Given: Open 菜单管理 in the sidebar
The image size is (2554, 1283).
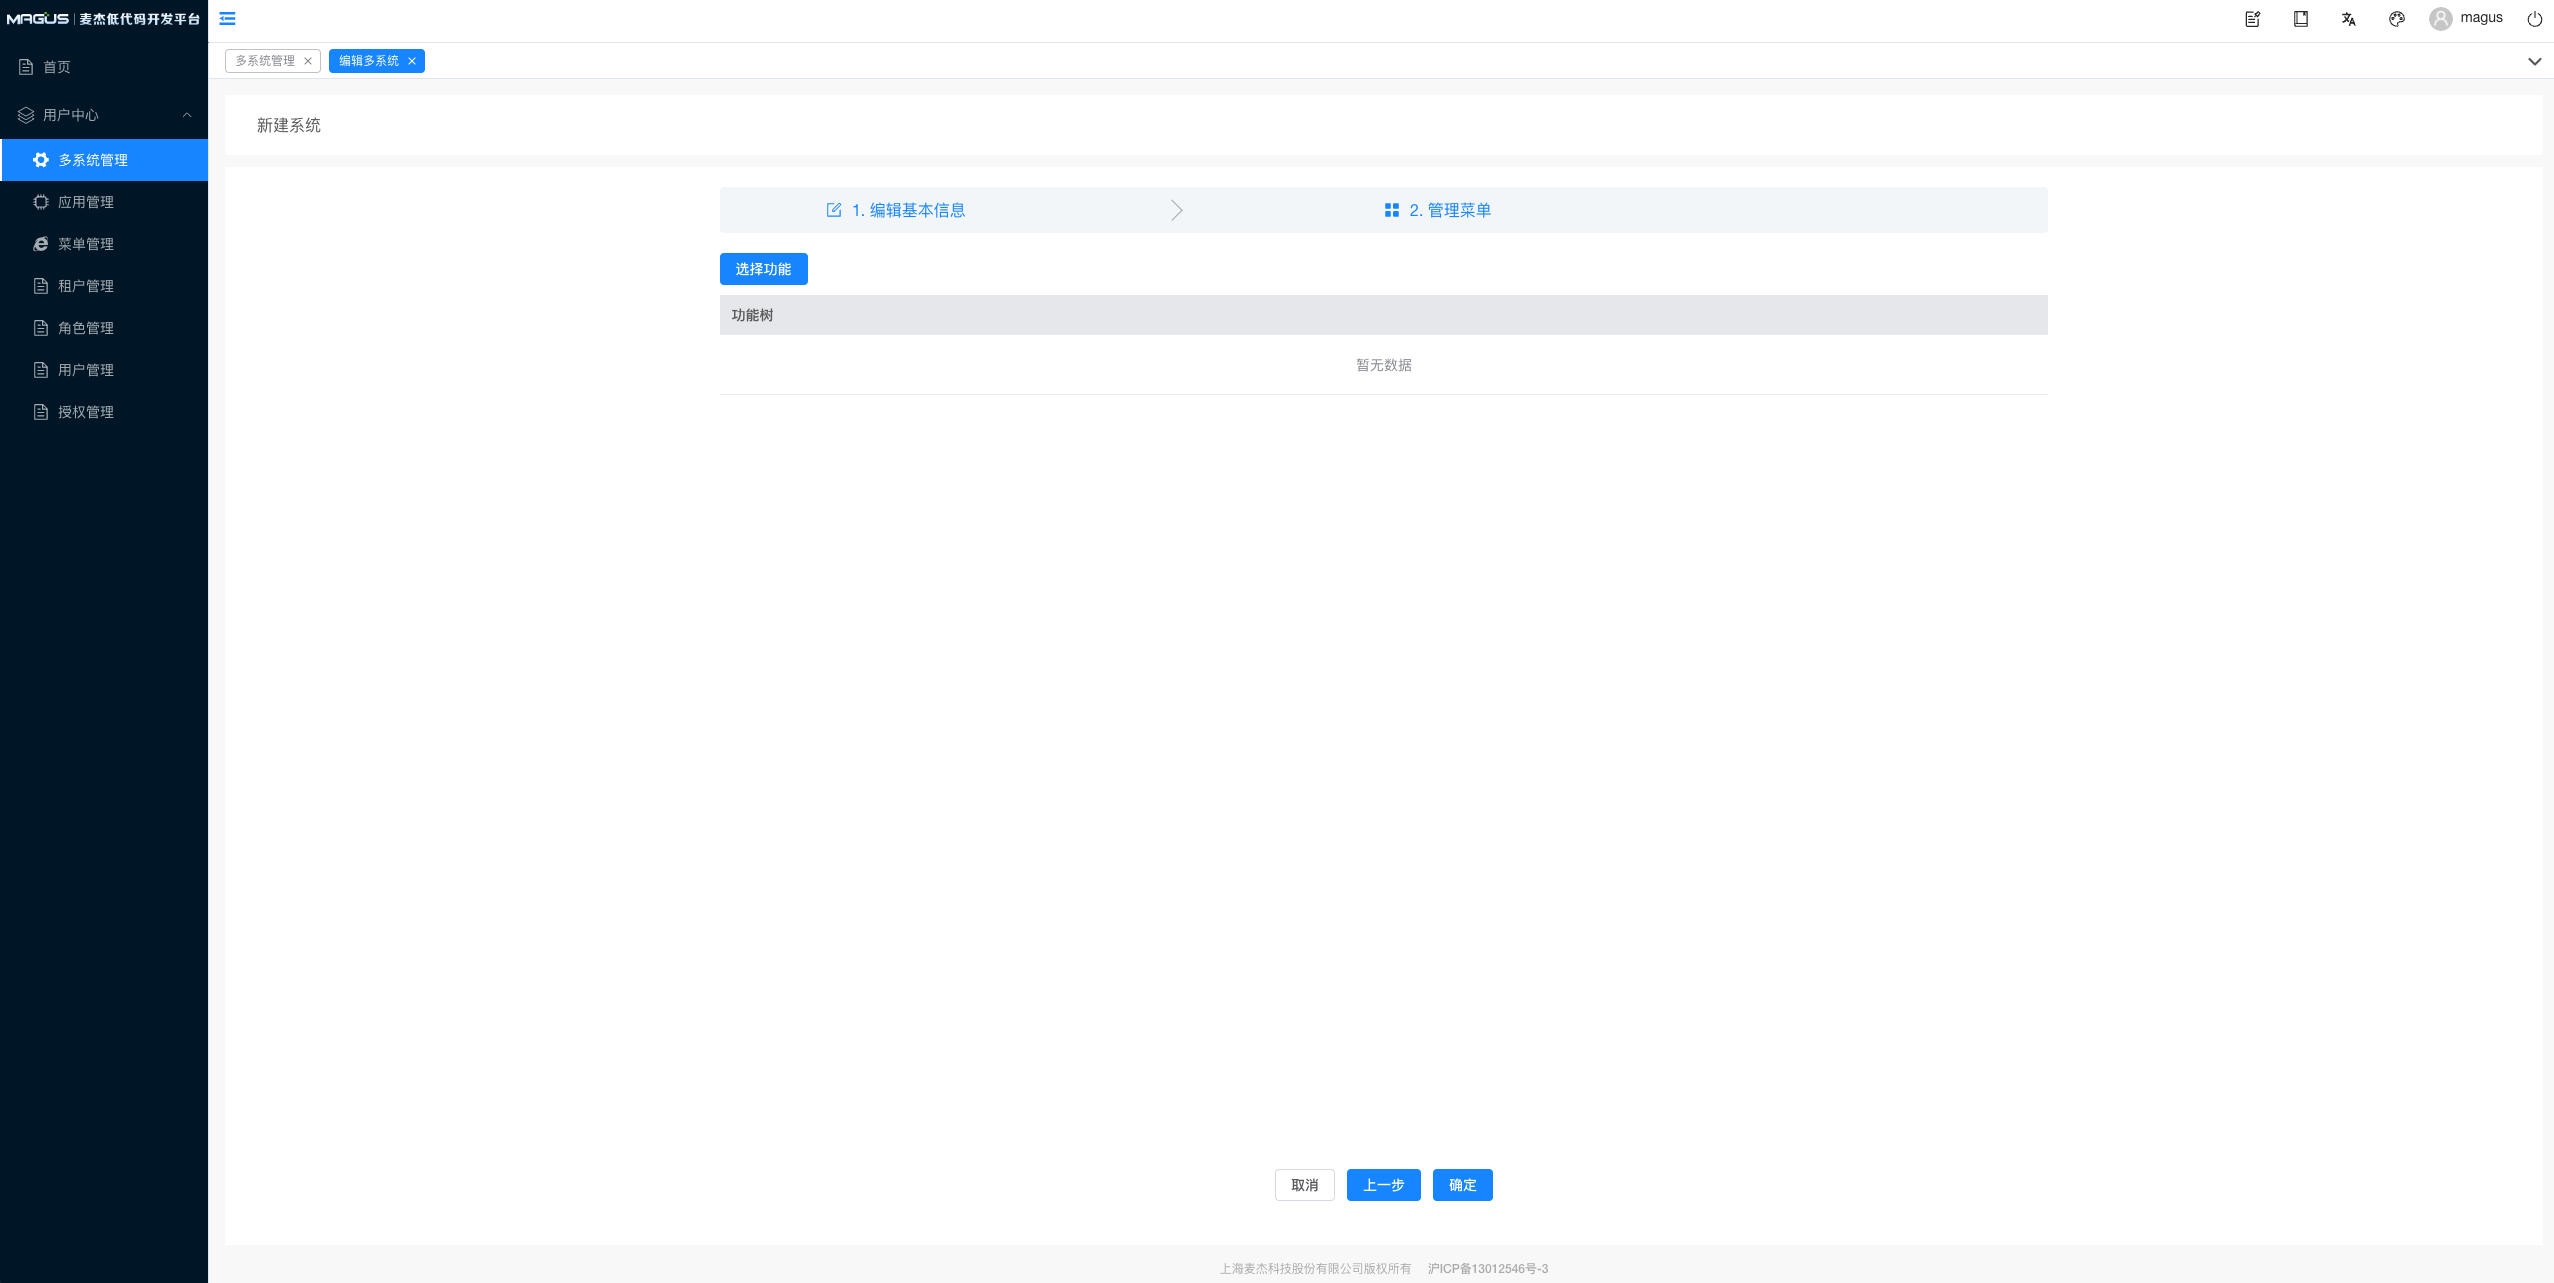Looking at the screenshot, I should [x=104, y=244].
